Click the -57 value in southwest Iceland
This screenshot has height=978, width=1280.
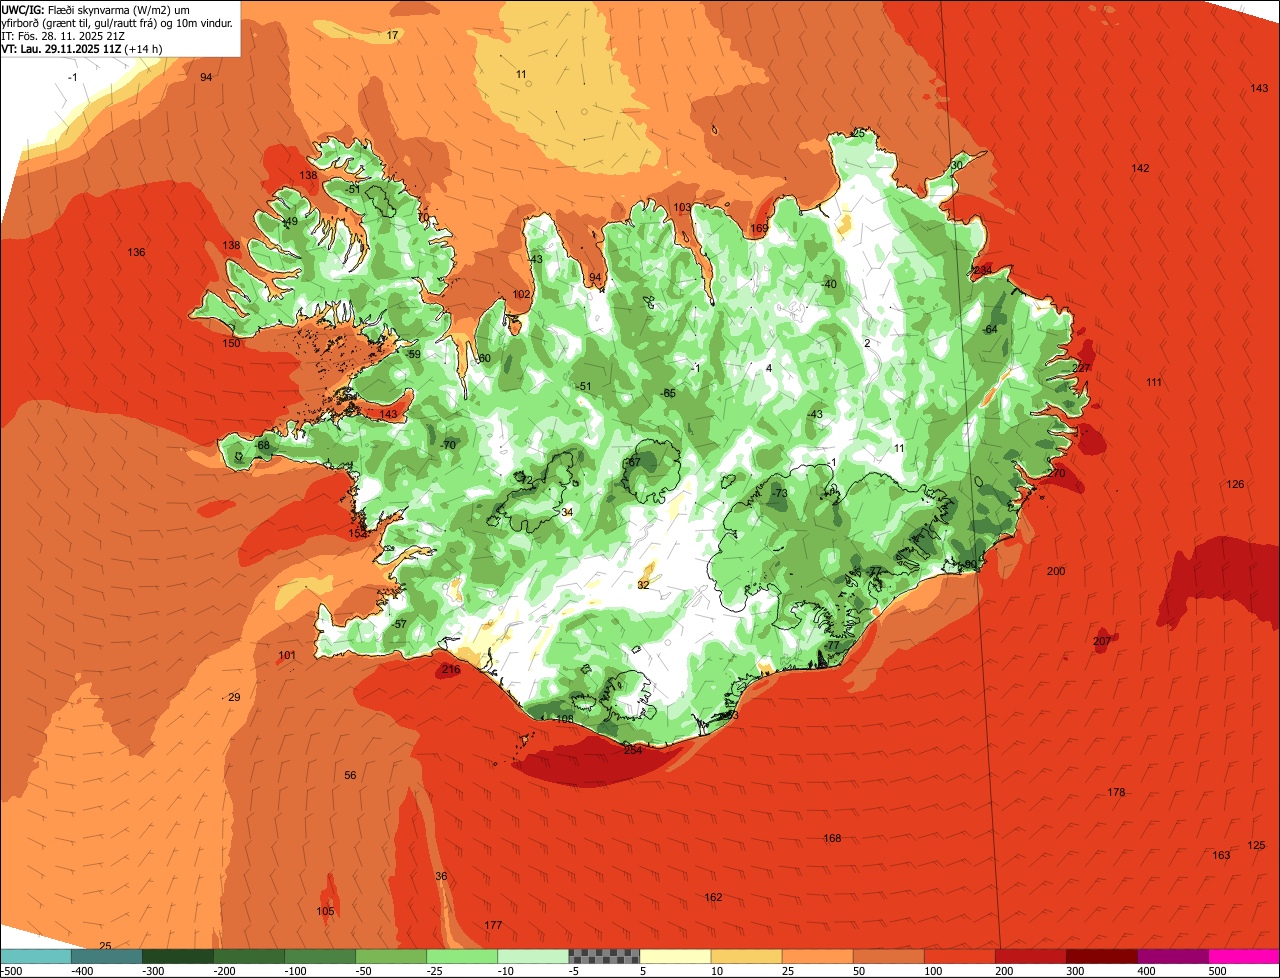pos(398,624)
